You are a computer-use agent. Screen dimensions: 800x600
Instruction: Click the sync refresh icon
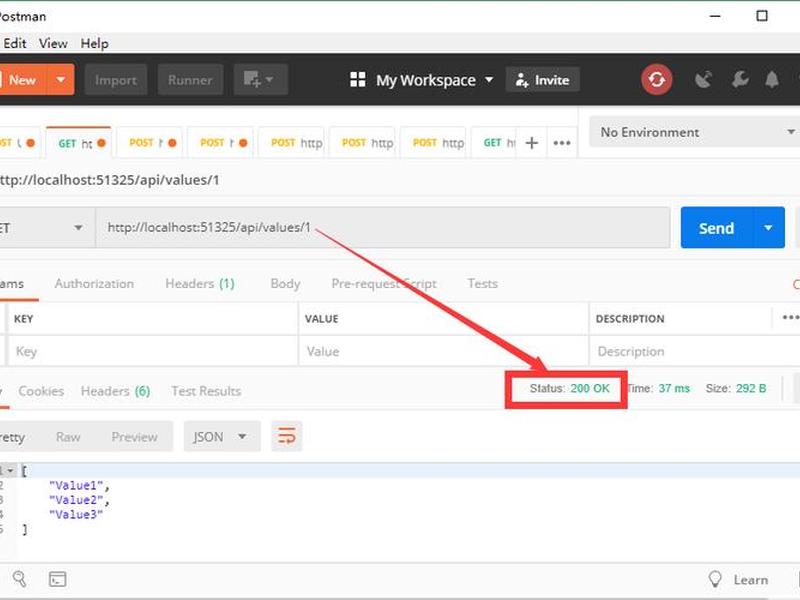pos(657,80)
